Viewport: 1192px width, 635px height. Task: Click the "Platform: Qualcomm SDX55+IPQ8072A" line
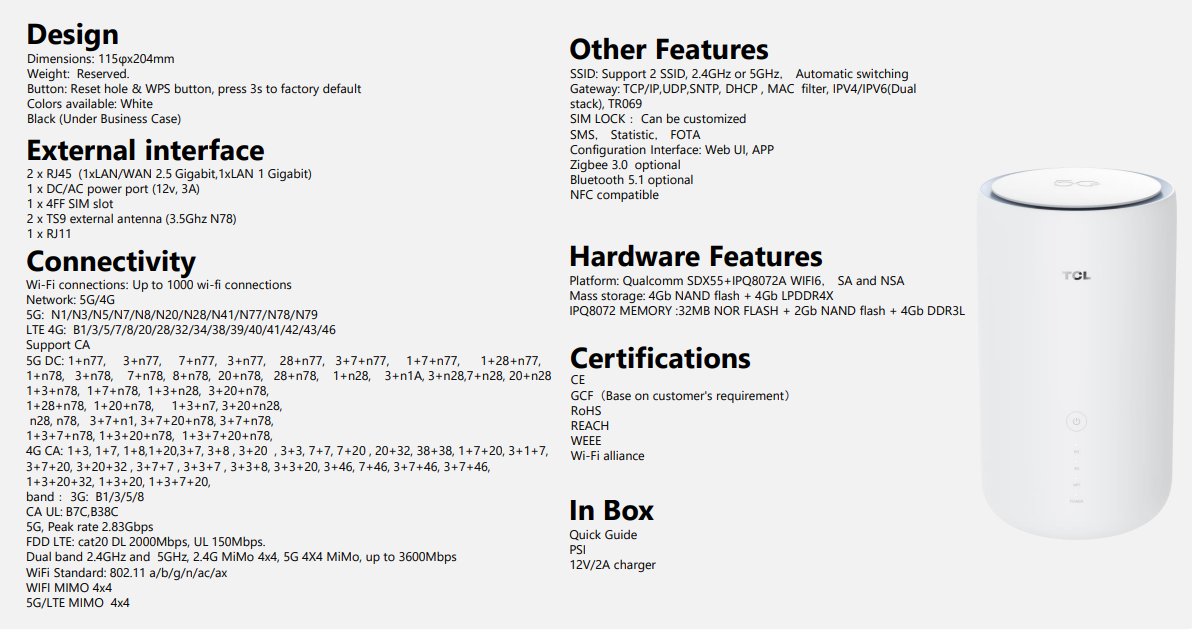pyautogui.click(x=737, y=281)
